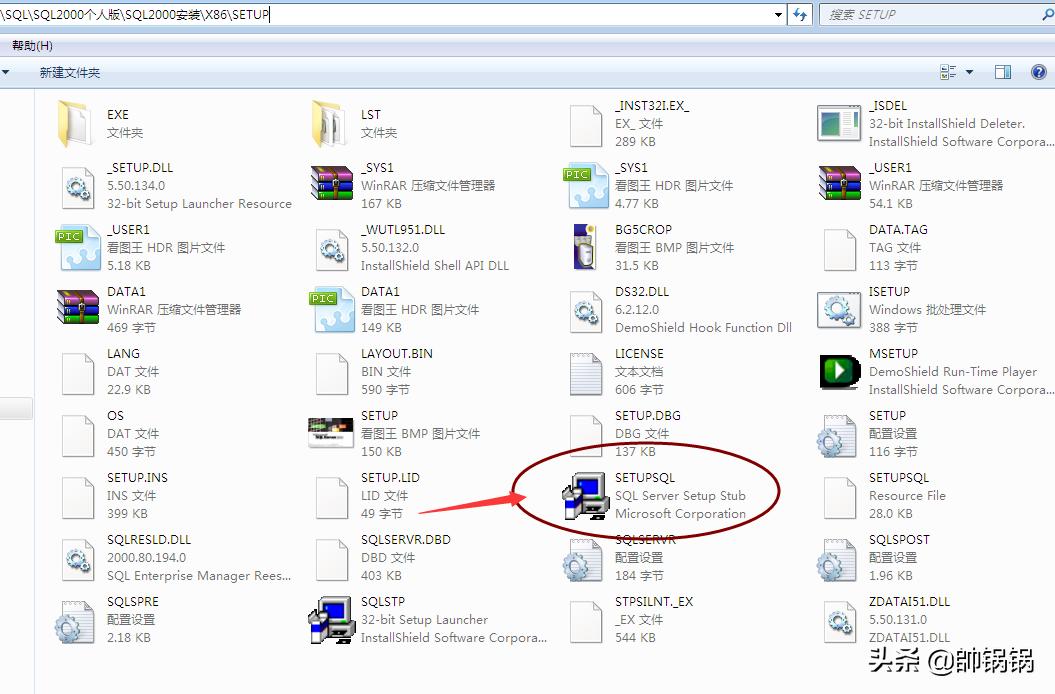
Task: Open the EXE folder
Action: coord(77,124)
